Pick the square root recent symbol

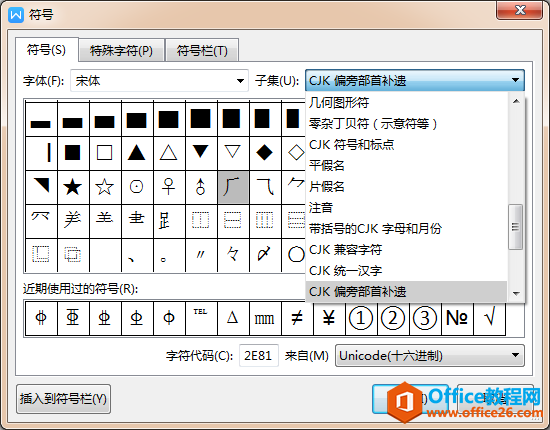pos(489,318)
